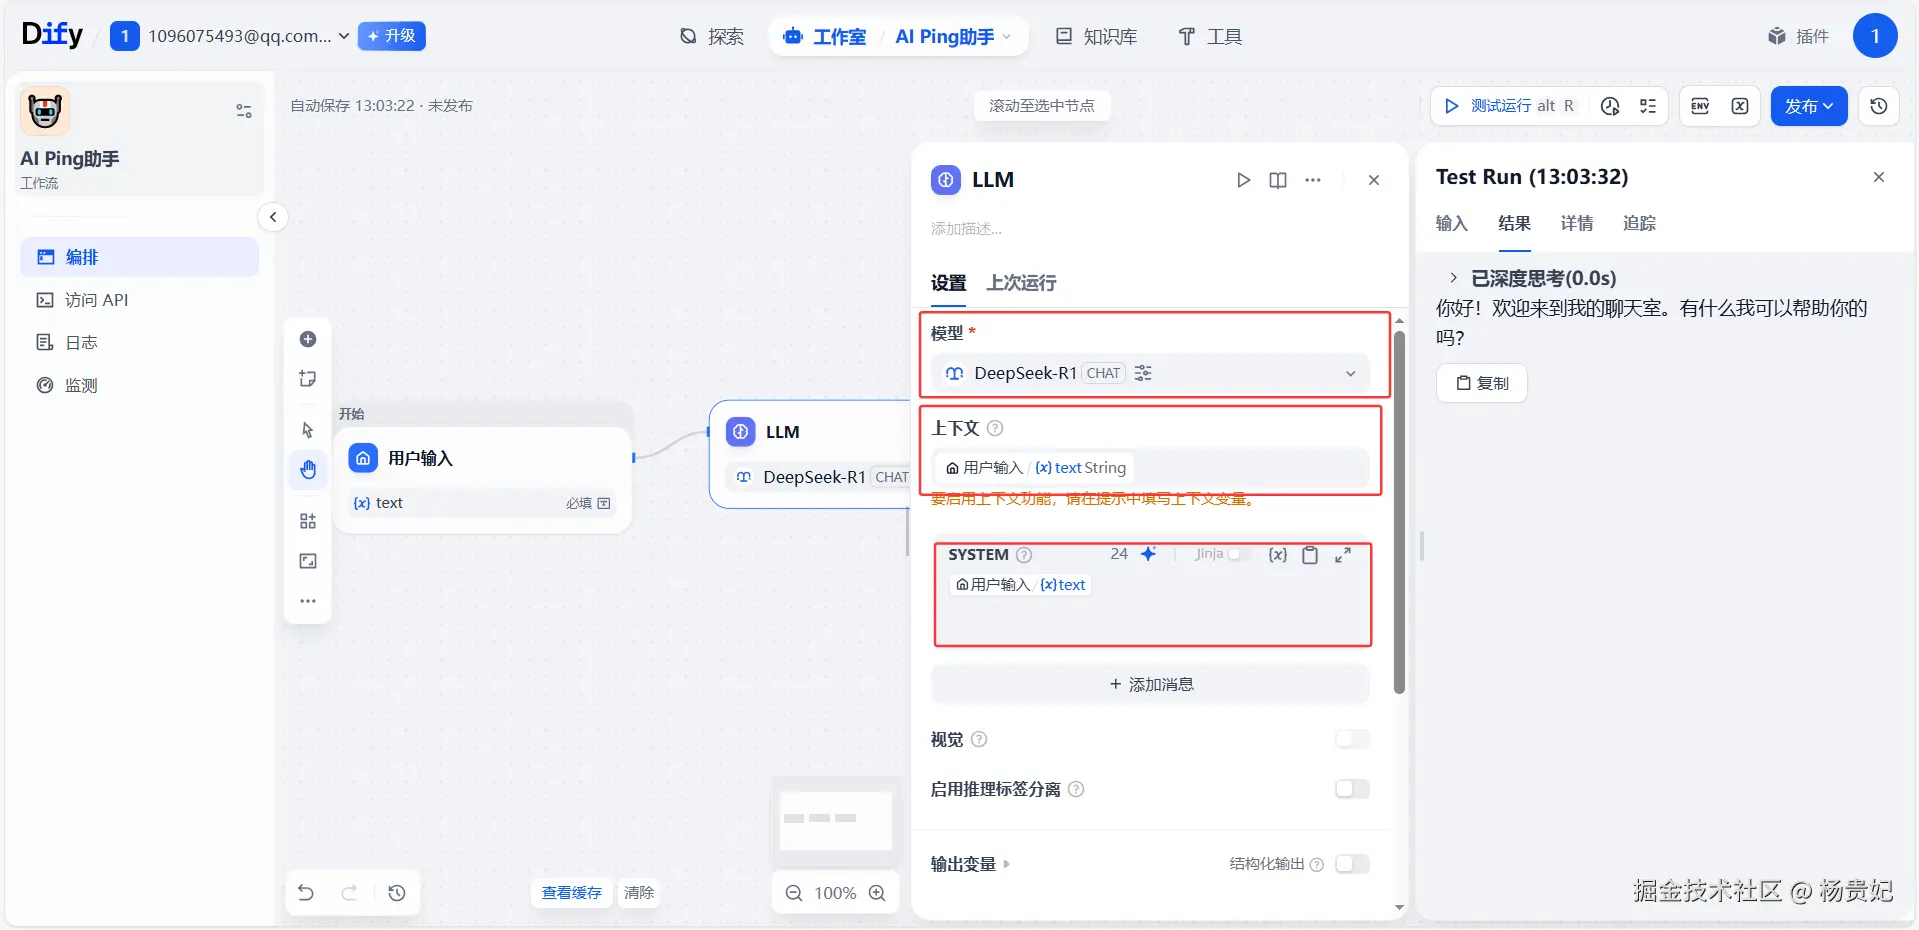Open the AI Ping助手 app switcher dropdown
Image resolution: width=1919 pixels, height=930 pixels.
coord(953,37)
